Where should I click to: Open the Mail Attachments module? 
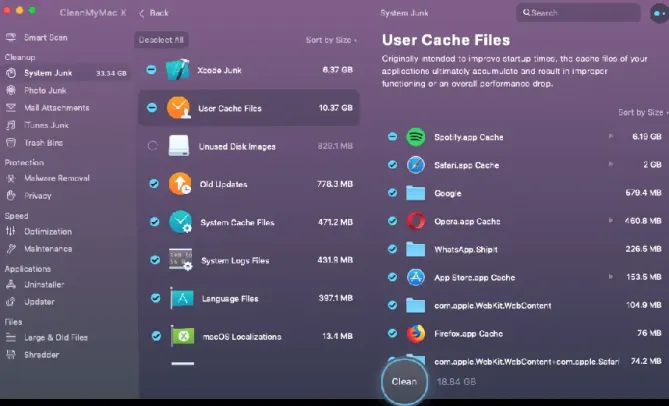(66, 108)
